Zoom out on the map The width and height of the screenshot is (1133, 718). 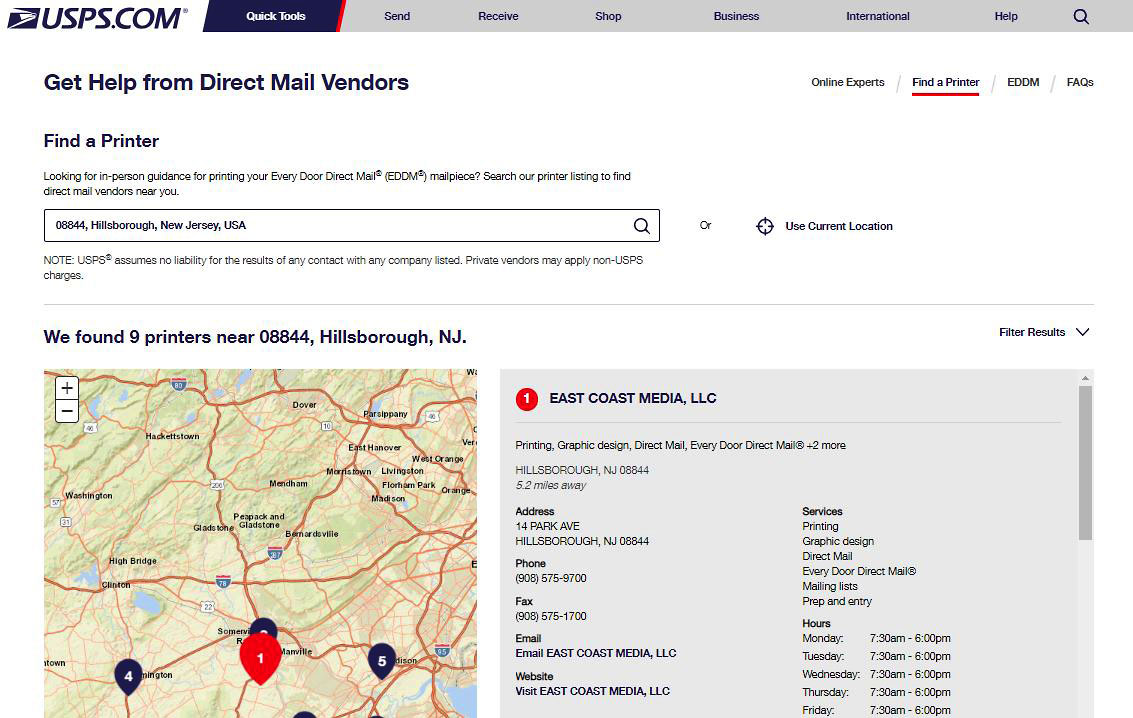pyautogui.click(x=67, y=411)
